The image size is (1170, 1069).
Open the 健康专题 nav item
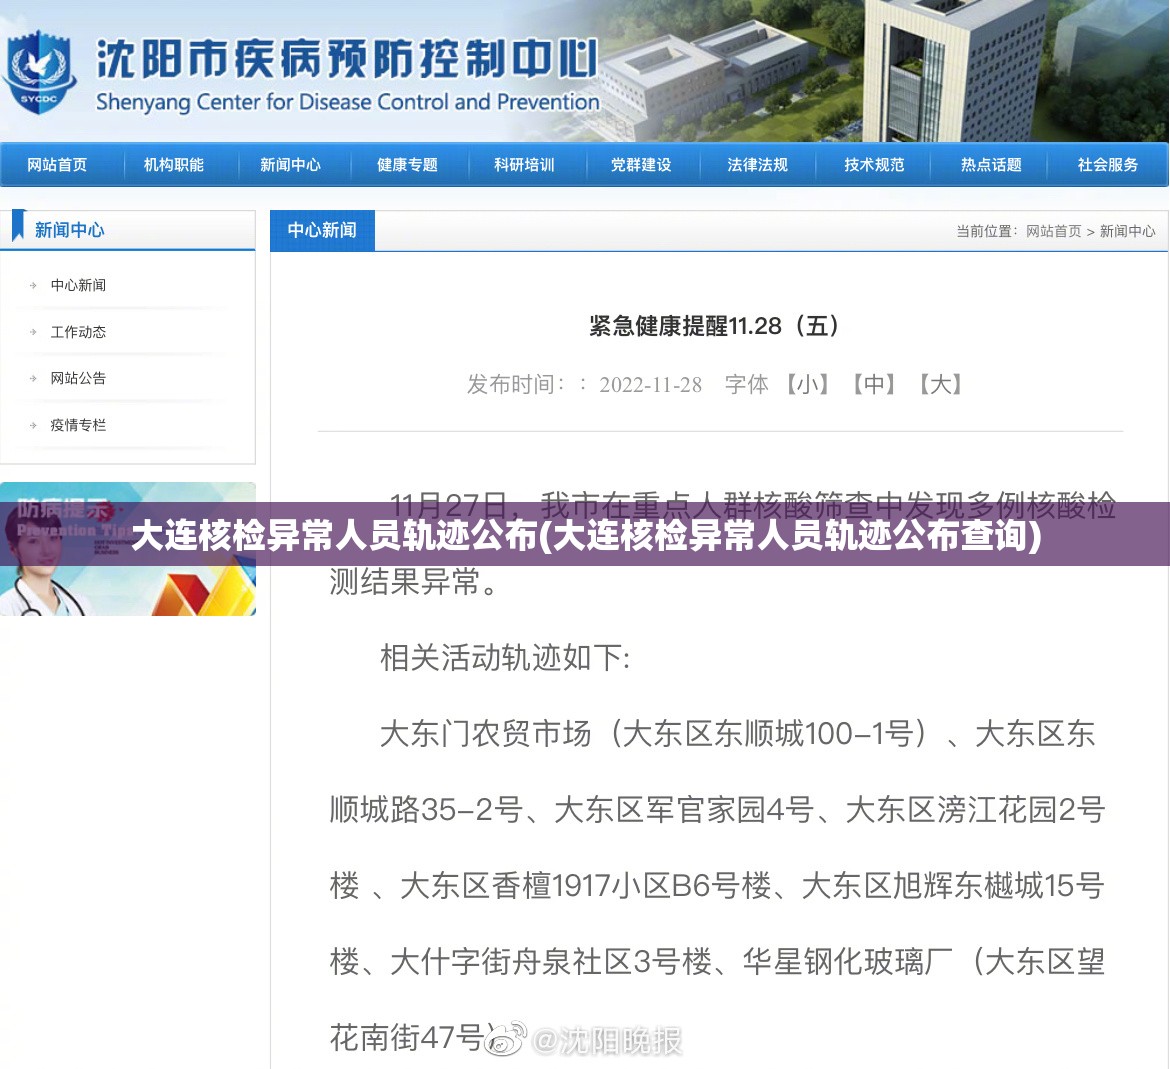[407, 165]
